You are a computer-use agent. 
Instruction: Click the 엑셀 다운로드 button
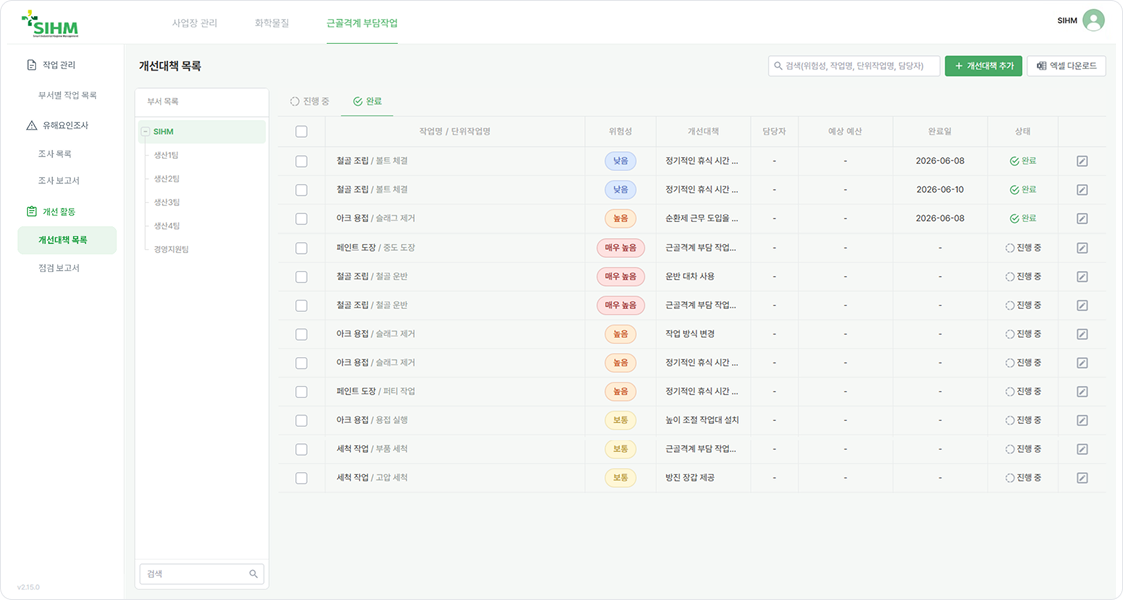1066,66
